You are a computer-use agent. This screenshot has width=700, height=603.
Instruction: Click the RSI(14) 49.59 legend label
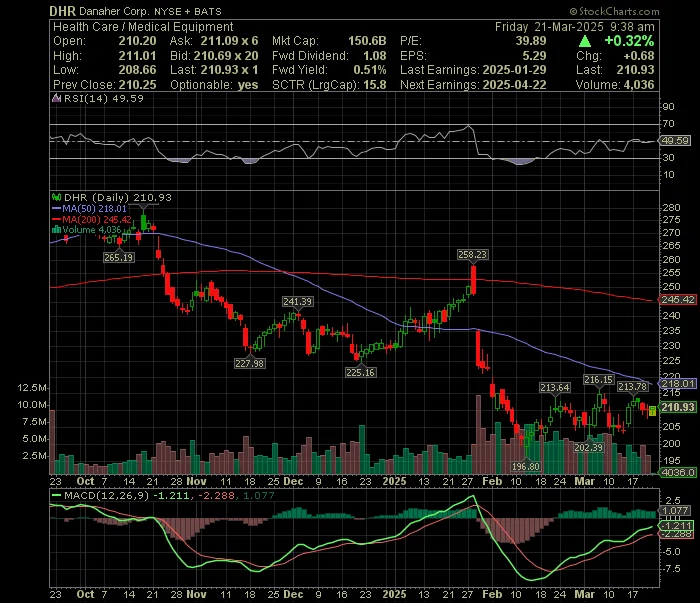tap(104, 98)
